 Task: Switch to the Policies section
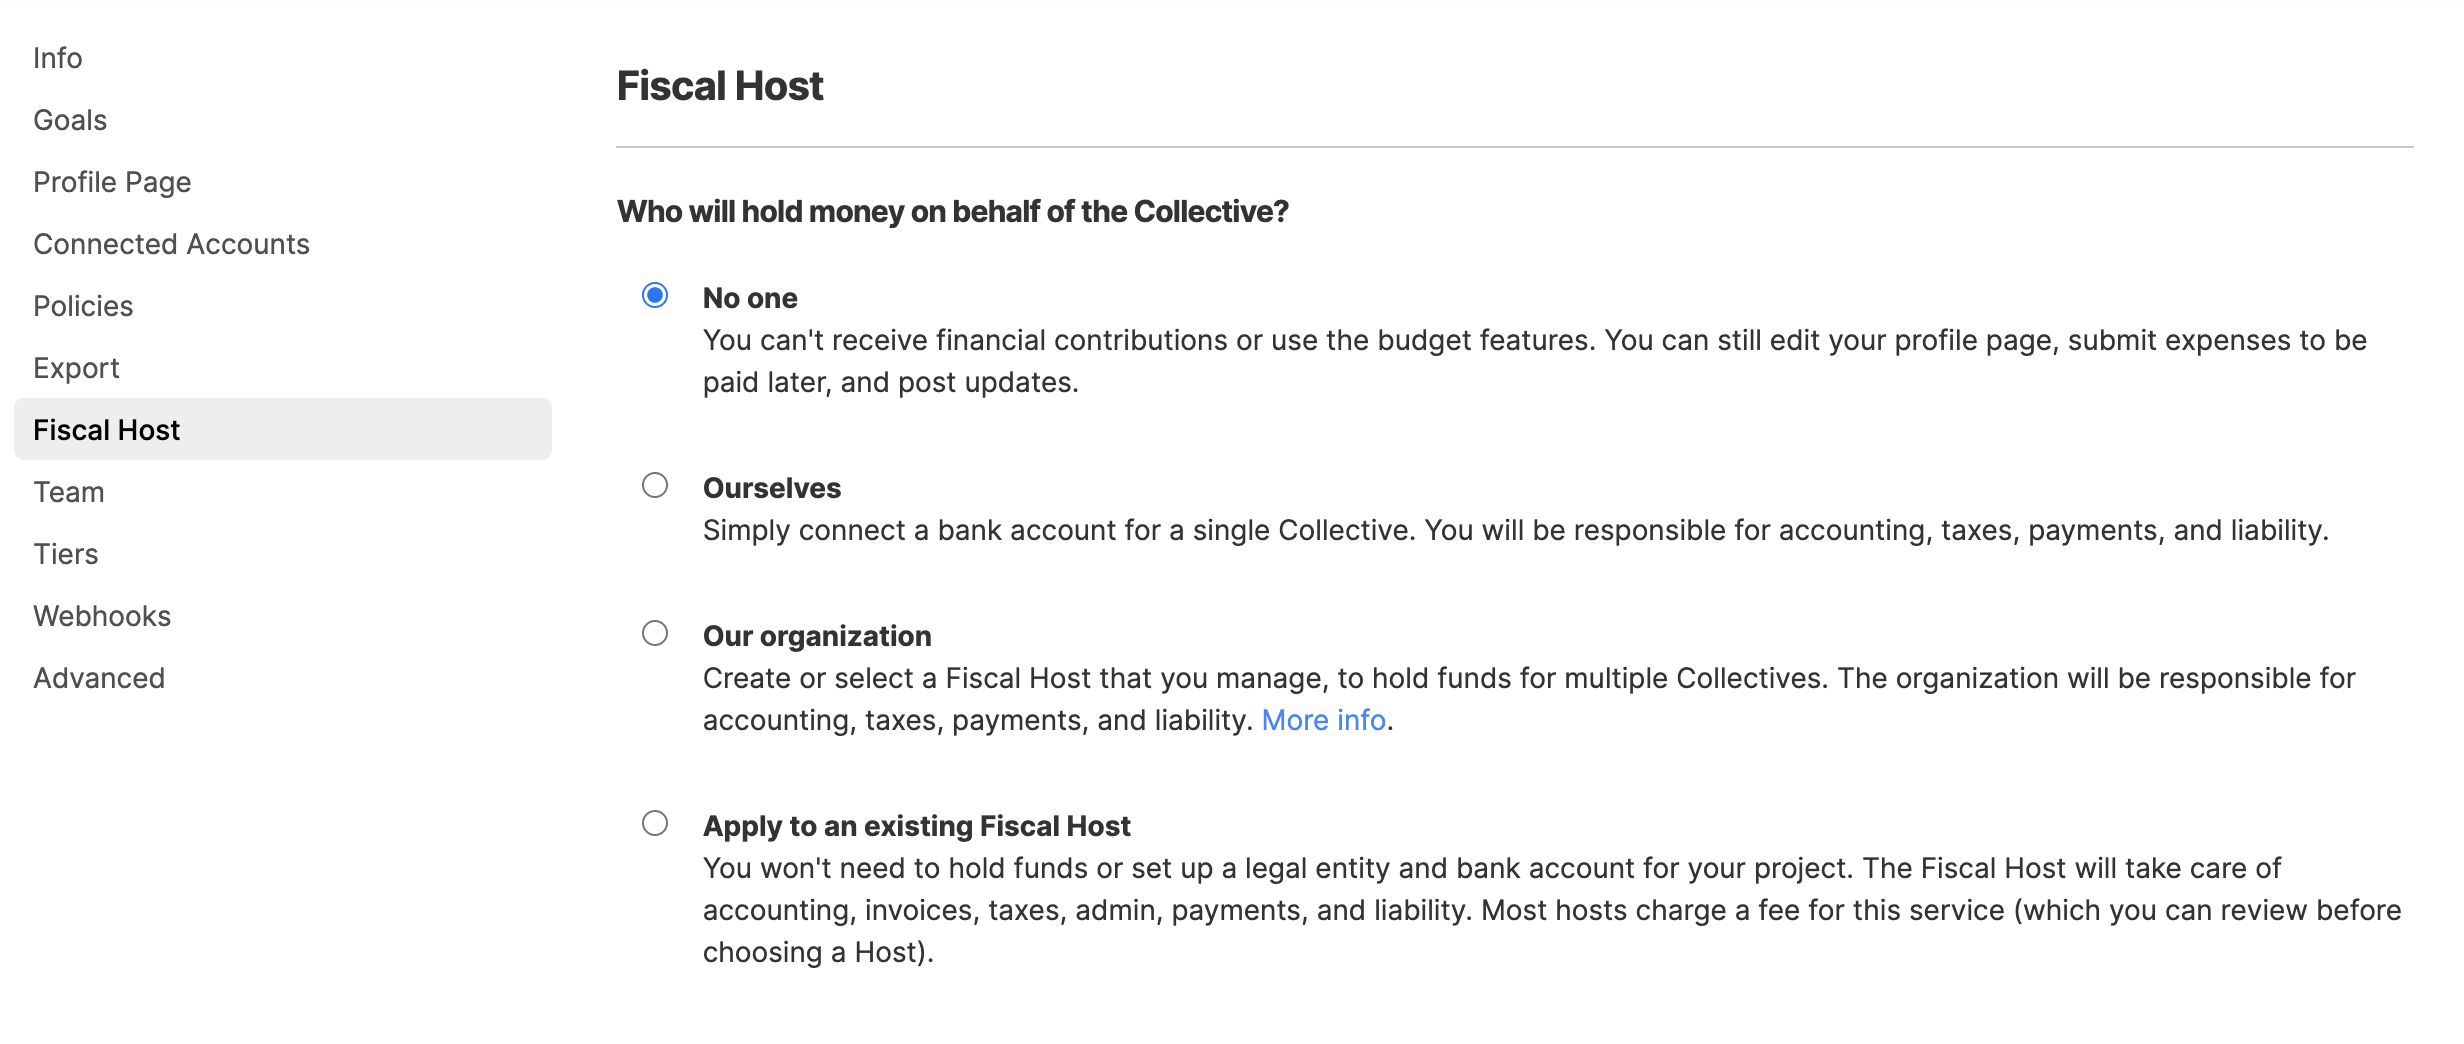click(x=83, y=306)
